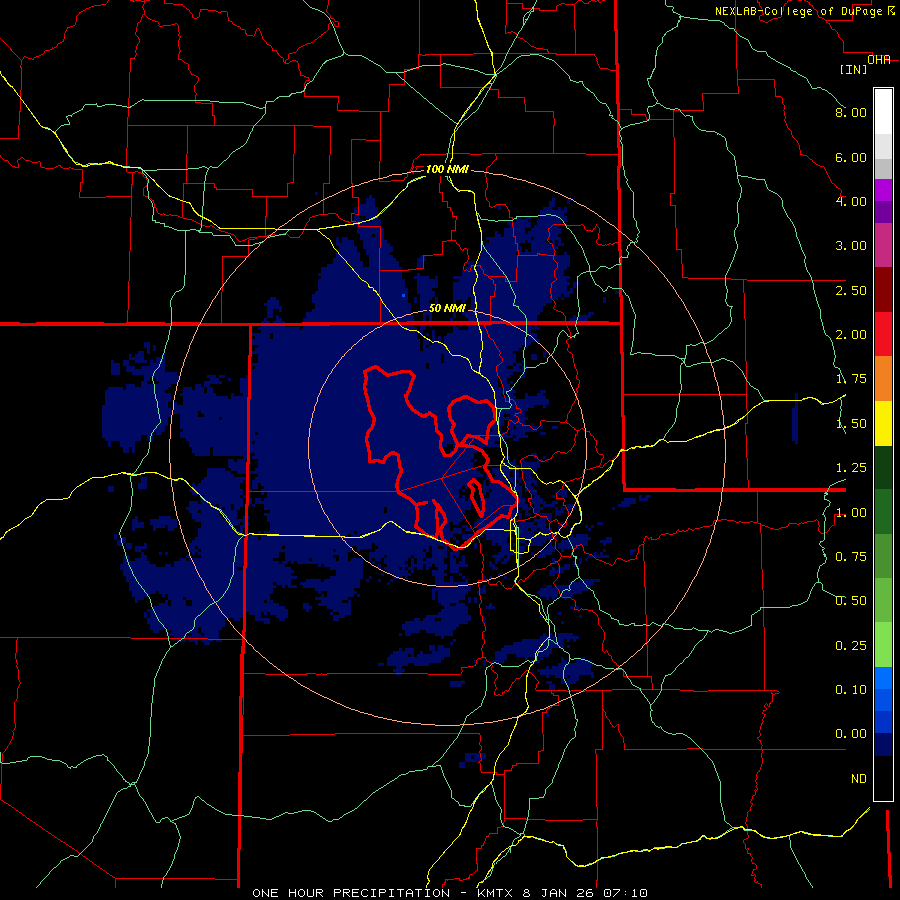Click the 'KMTX' radar site identifier
Screen dimensions: 900x900
tap(495, 893)
